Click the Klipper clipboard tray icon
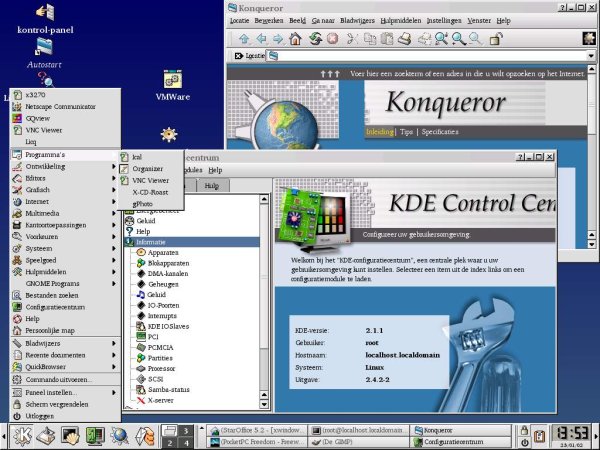 click(x=540, y=436)
